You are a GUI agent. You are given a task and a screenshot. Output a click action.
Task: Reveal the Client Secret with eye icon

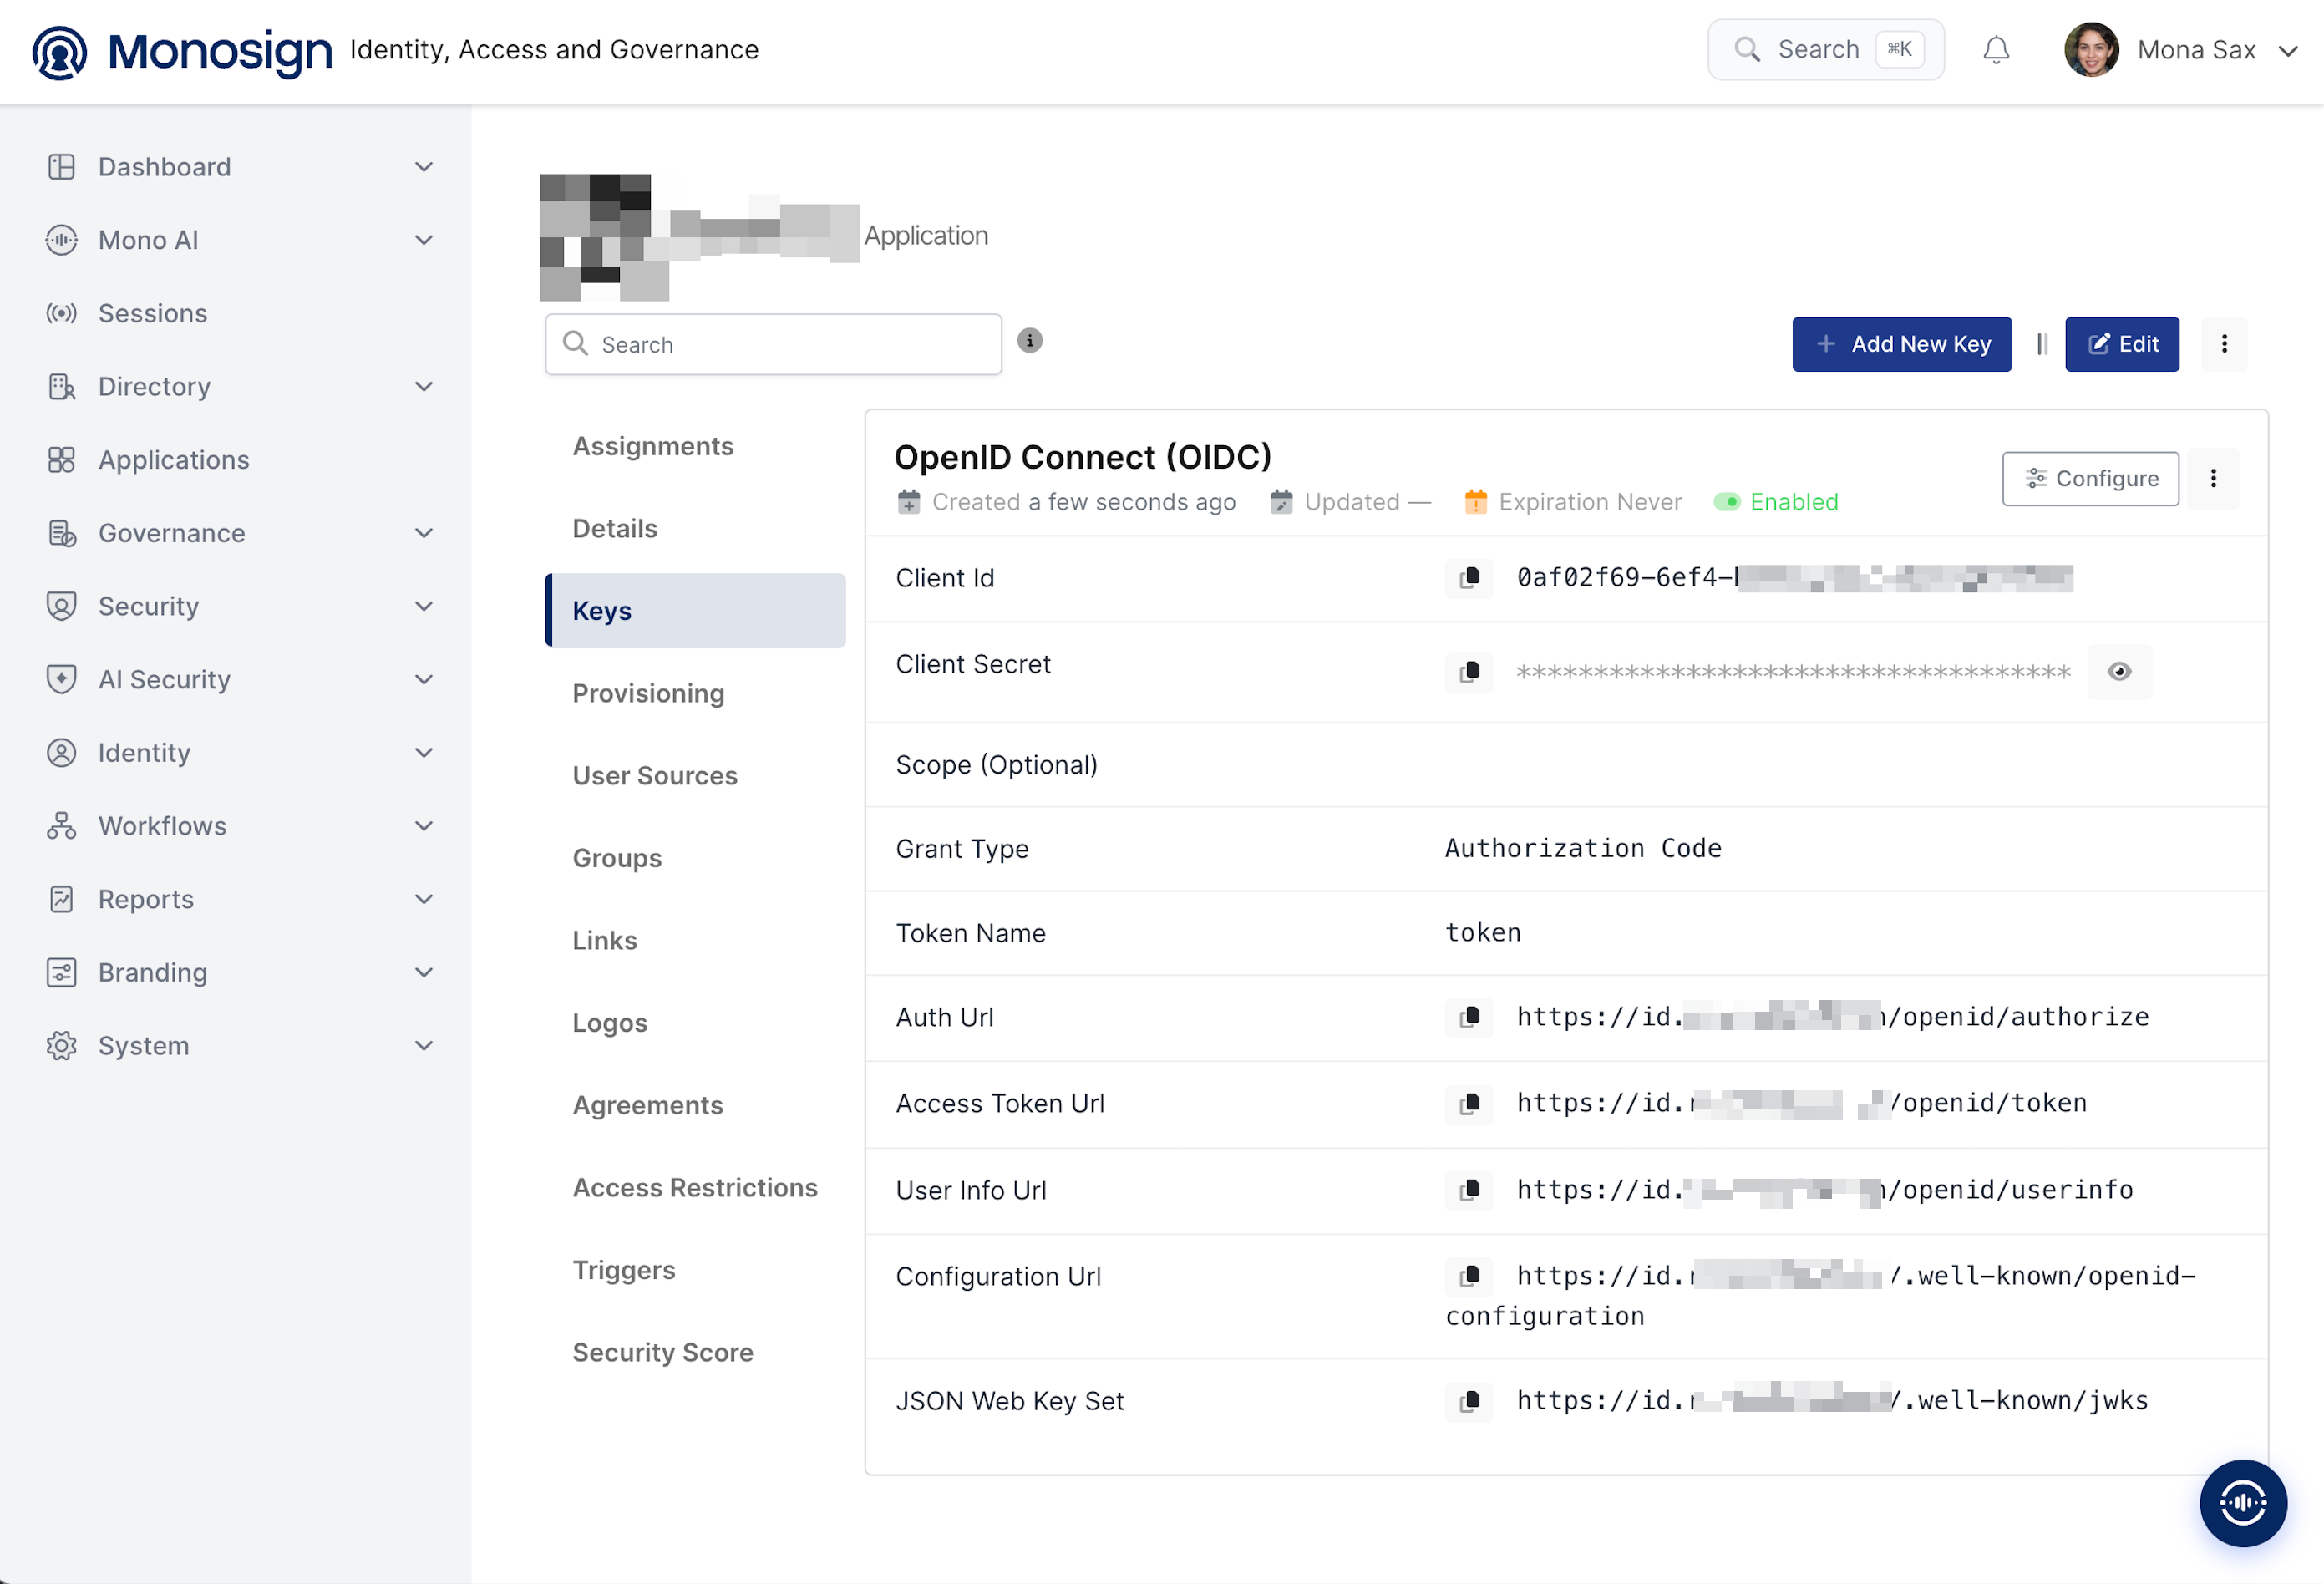pos(2119,671)
